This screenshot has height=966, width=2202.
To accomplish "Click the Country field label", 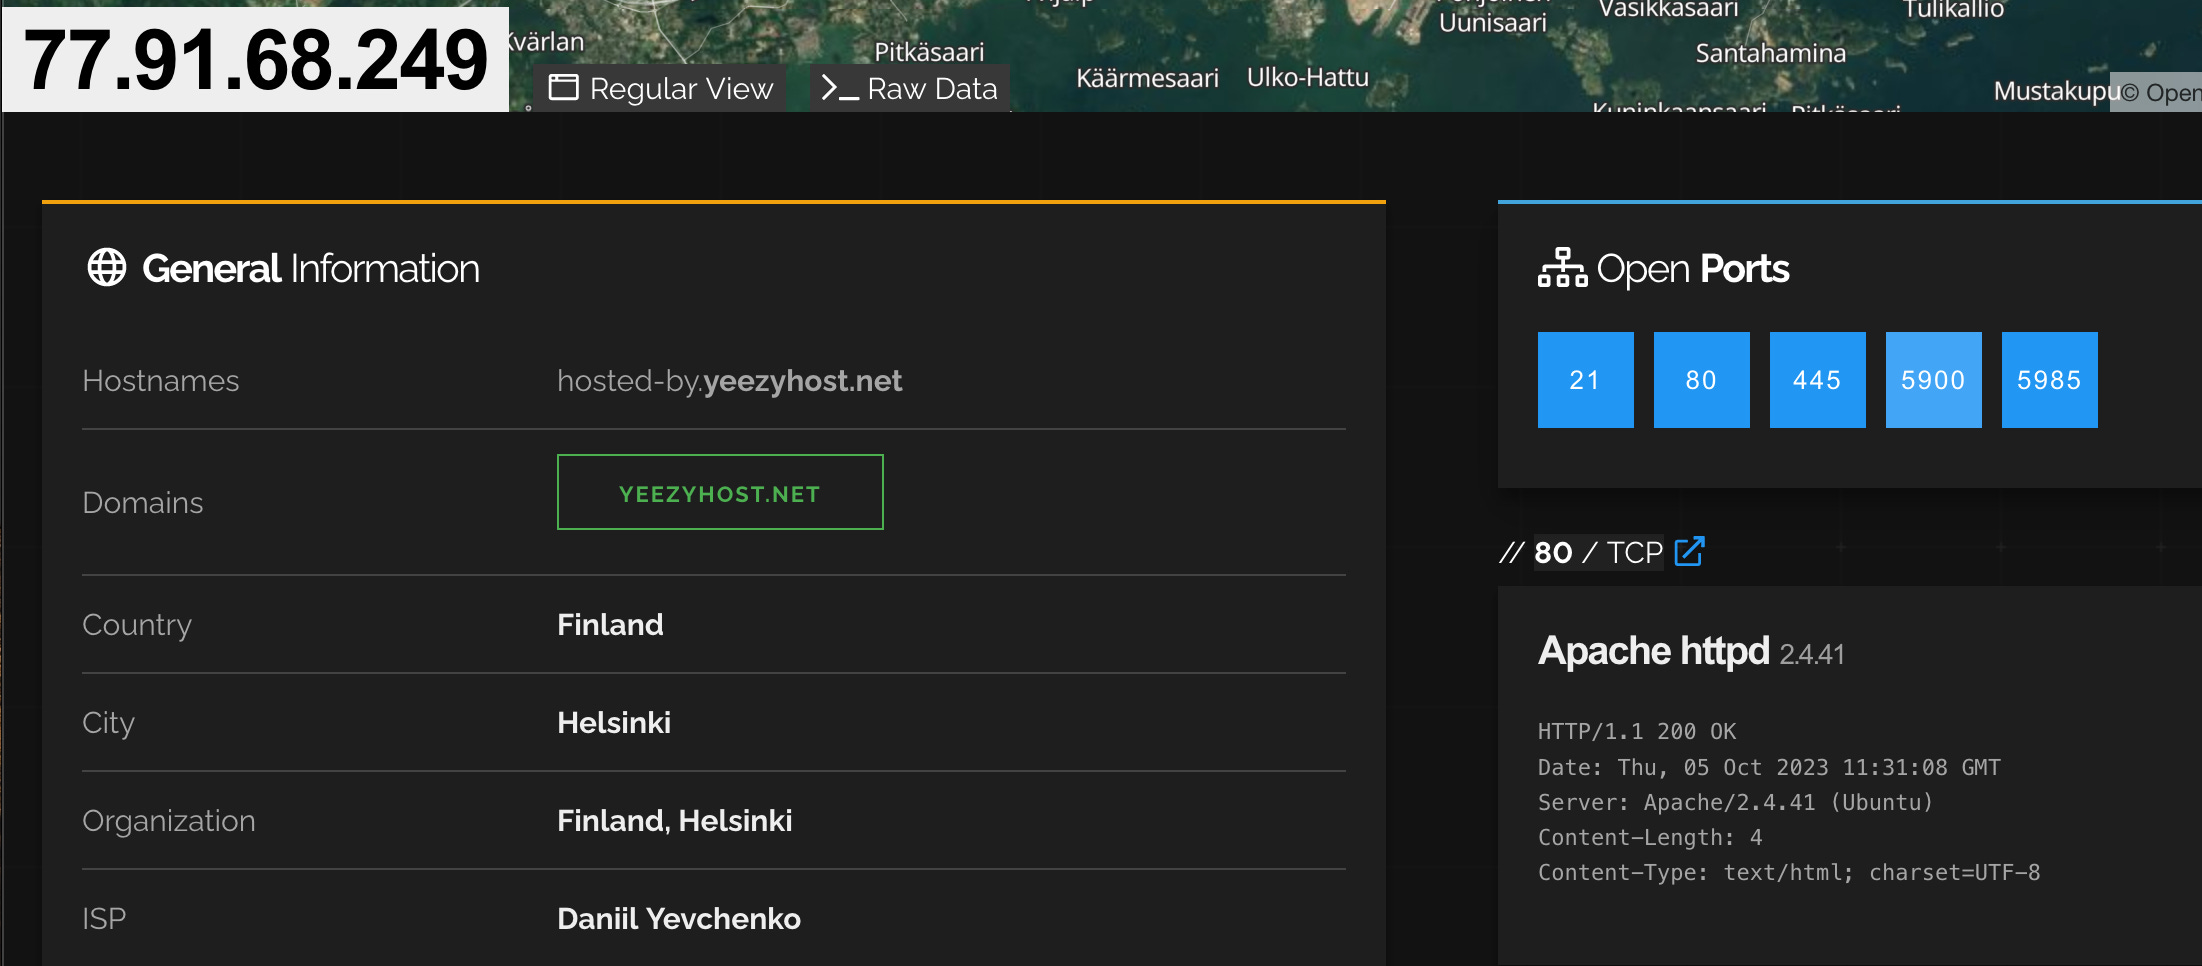I will click(137, 625).
